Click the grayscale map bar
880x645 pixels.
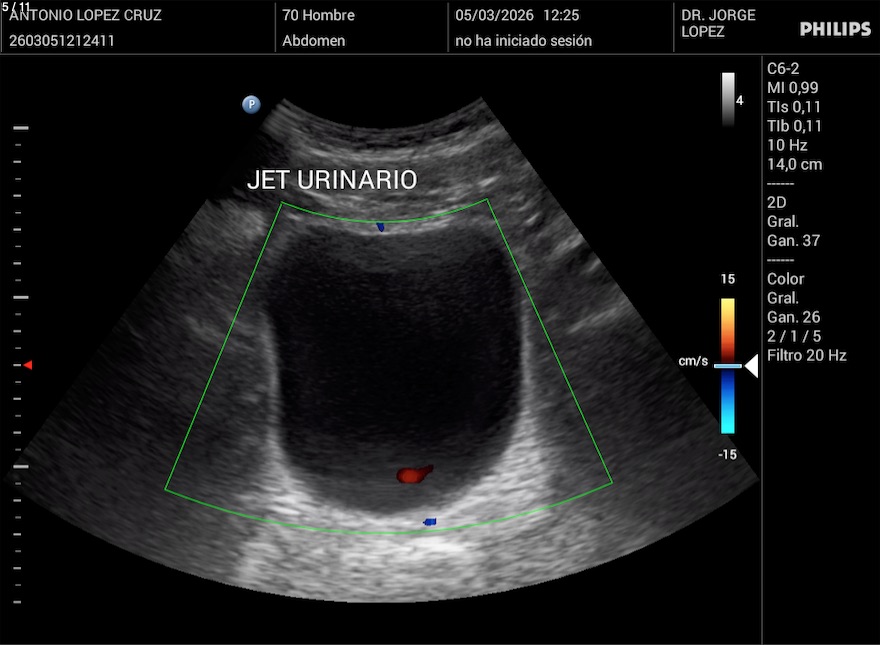pos(728,99)
